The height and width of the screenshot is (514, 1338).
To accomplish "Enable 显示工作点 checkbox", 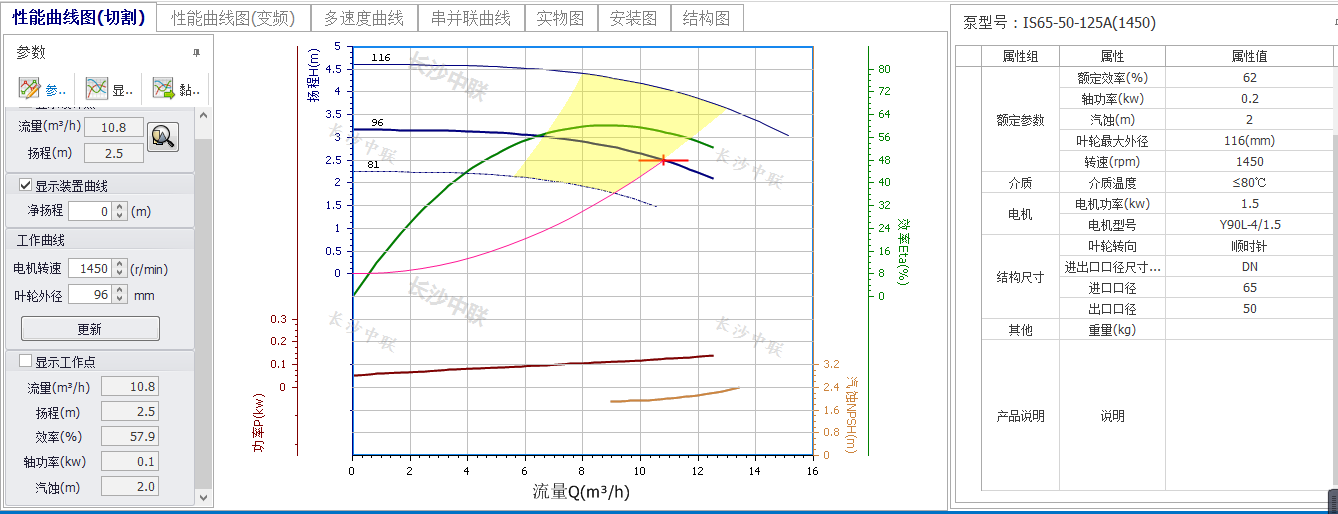I will click(26, 362).
